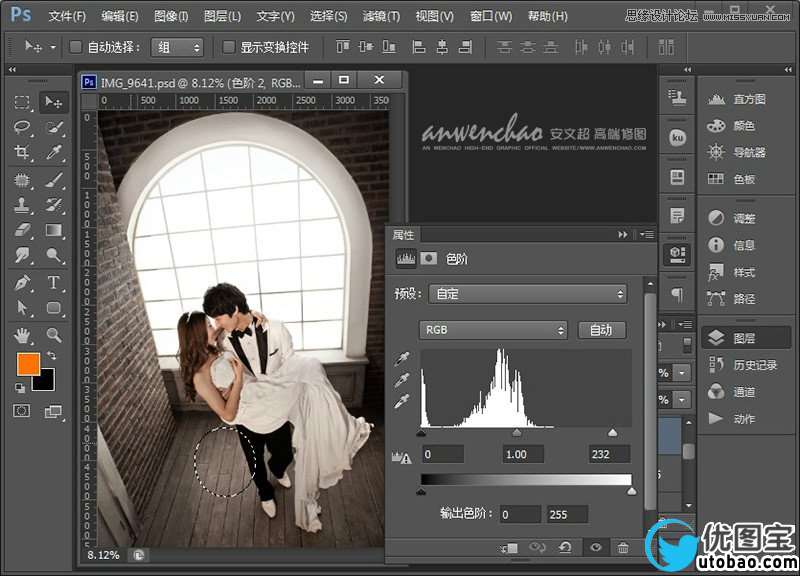Select the Rounded Rectangle shape tool

pyautogui.click(x=54, y=308)
